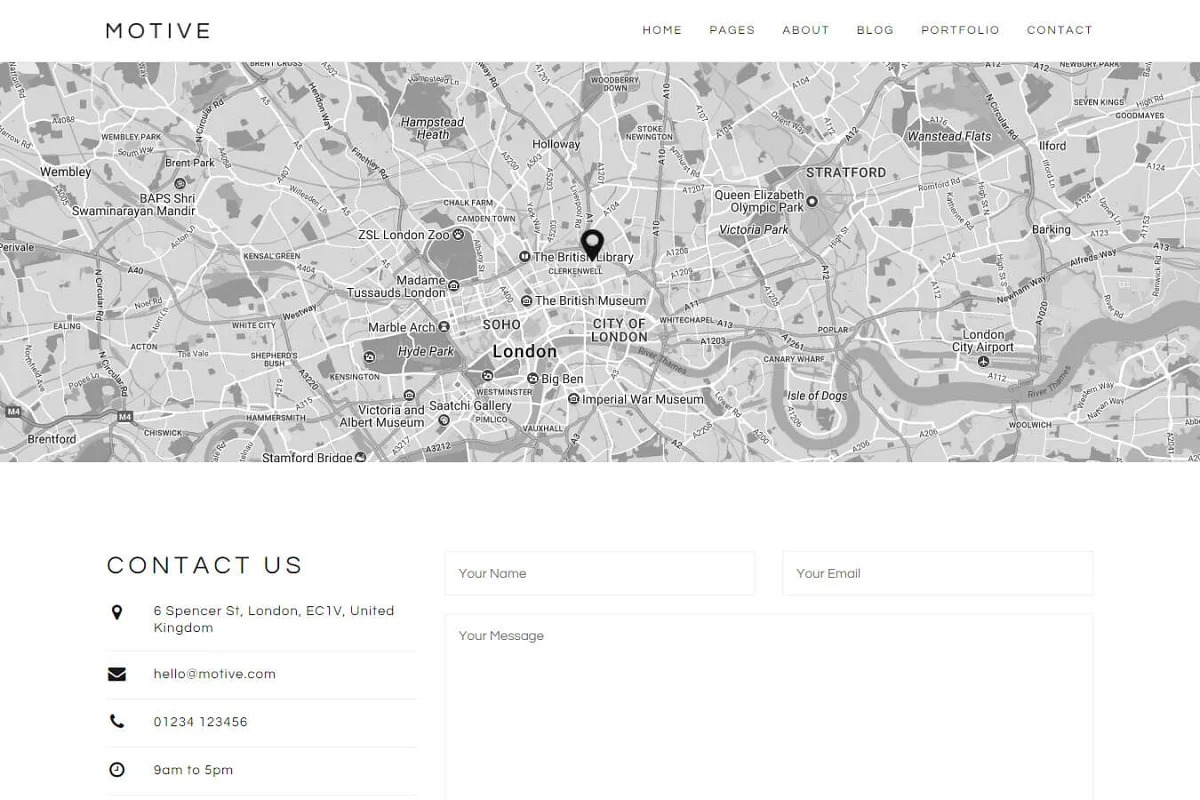Click the black map location pin marker
The height and width of the screenshot is (800, 1200).
coord(592,243)
